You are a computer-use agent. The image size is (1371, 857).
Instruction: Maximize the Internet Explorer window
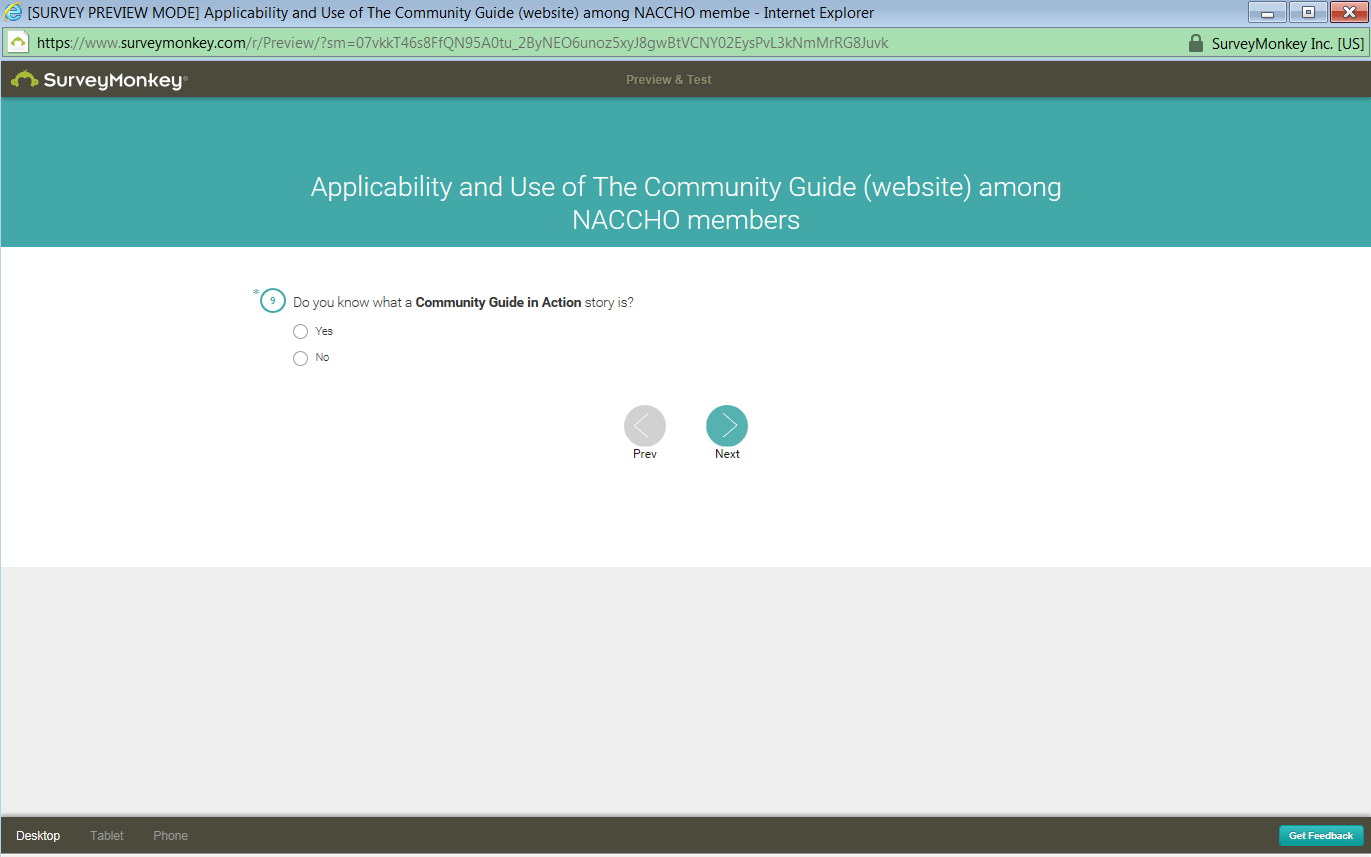click(1308, 13)
